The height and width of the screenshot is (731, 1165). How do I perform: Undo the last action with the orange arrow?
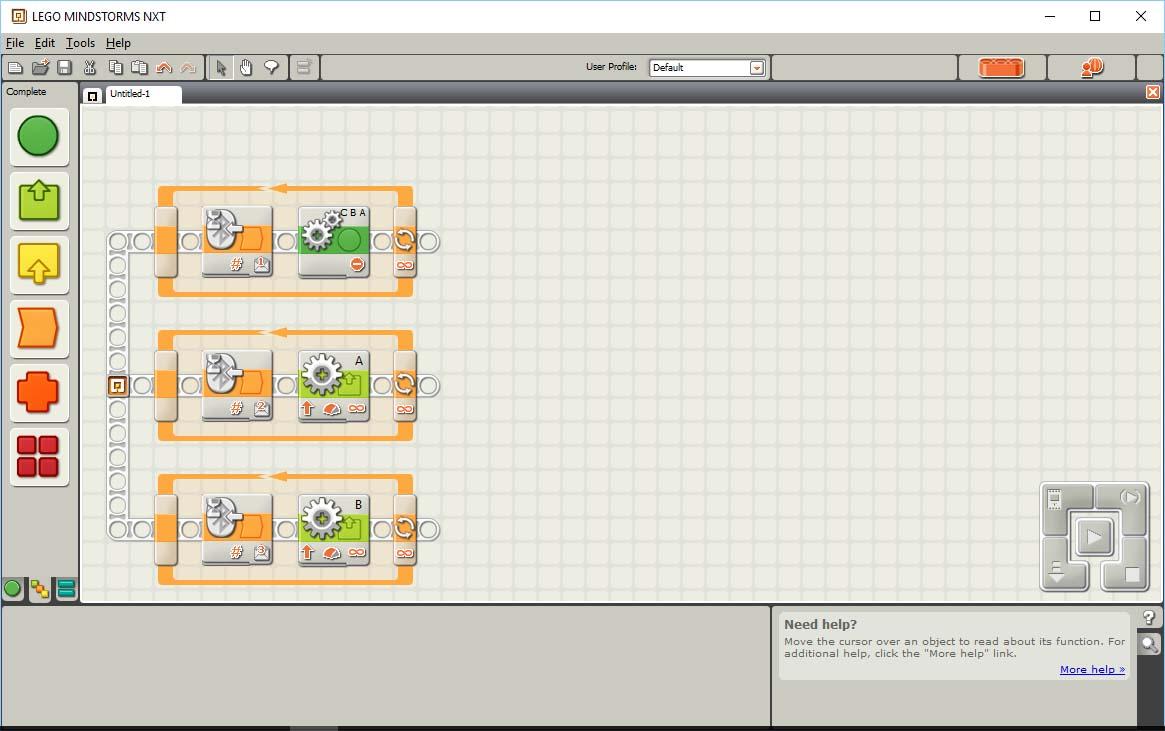[x=164, y=68]
